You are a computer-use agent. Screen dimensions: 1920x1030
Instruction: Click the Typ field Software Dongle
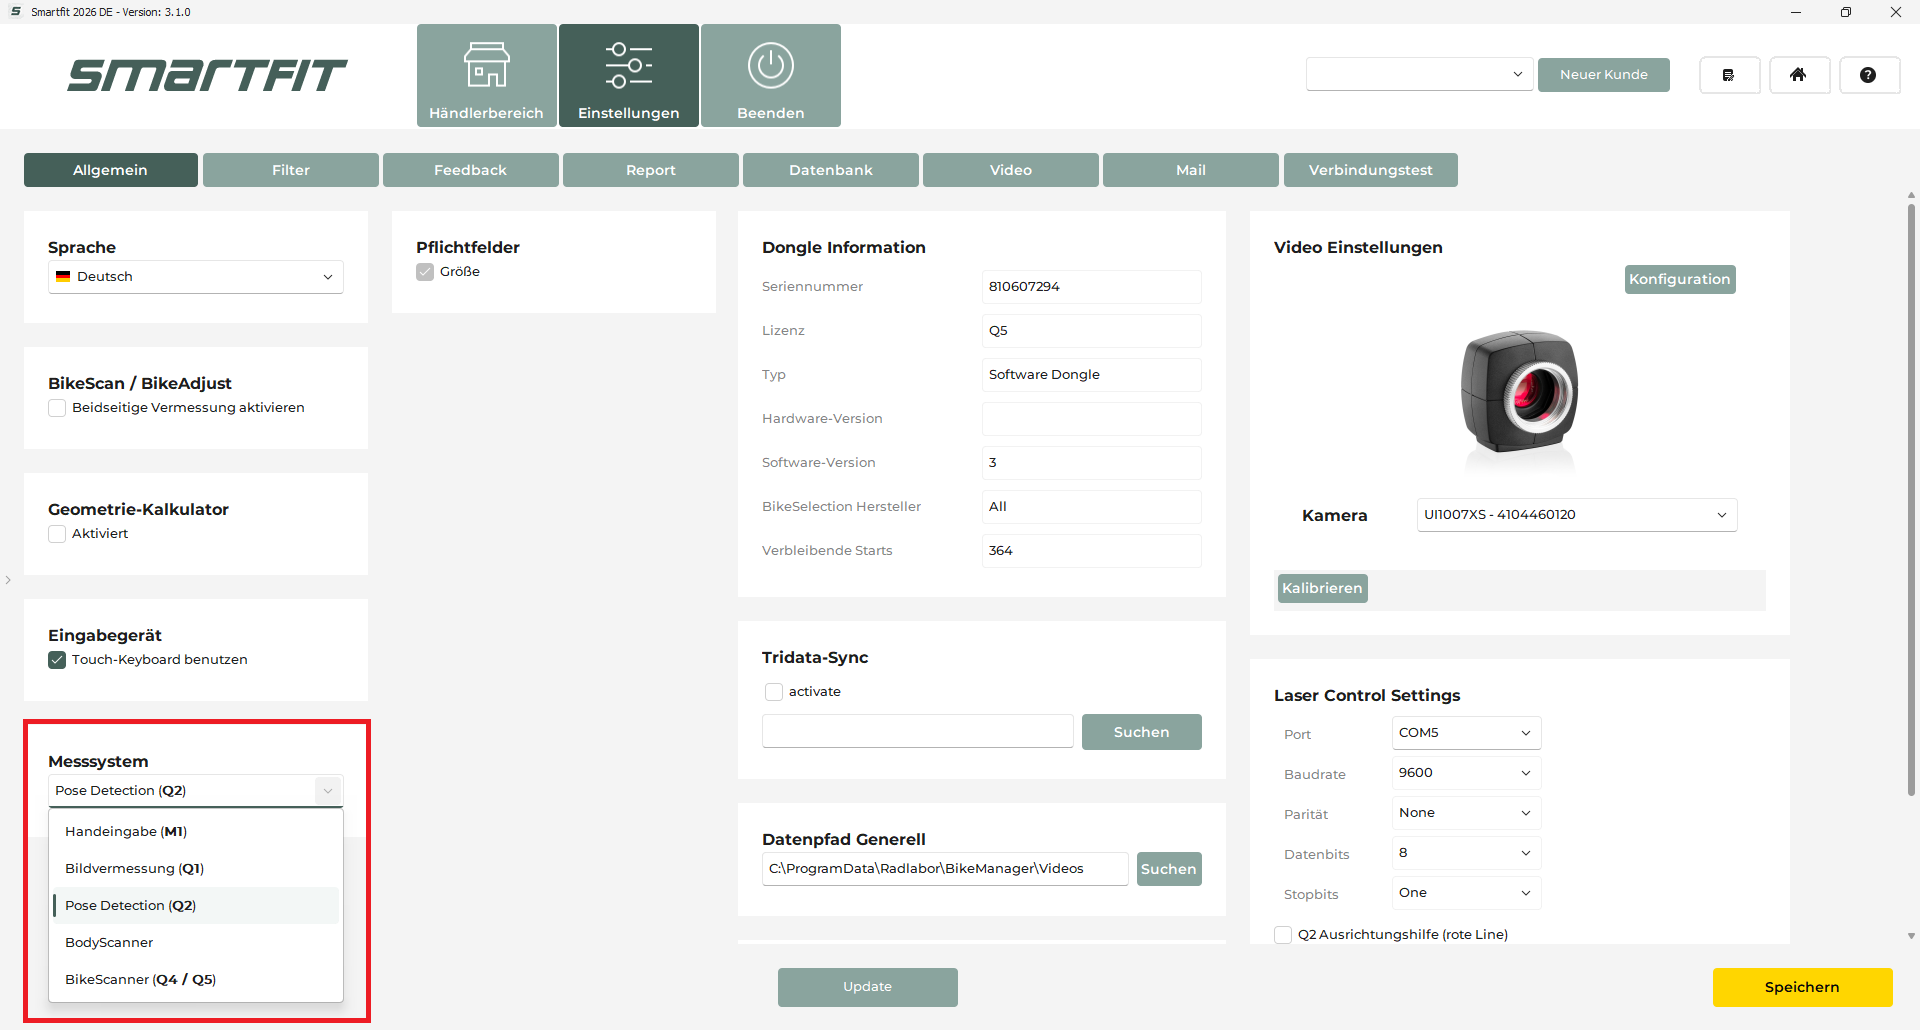(1092, 375)
